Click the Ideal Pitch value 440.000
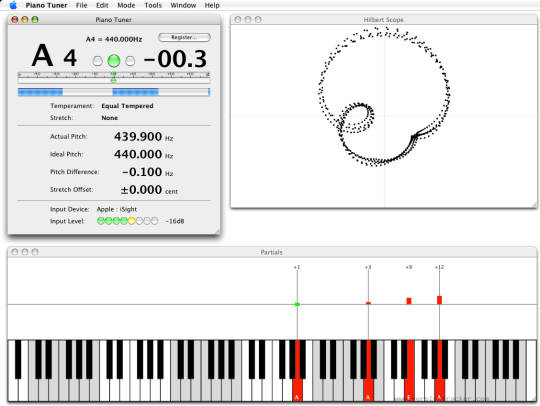This screenshot has width=540, height=406. pos(138,154)
